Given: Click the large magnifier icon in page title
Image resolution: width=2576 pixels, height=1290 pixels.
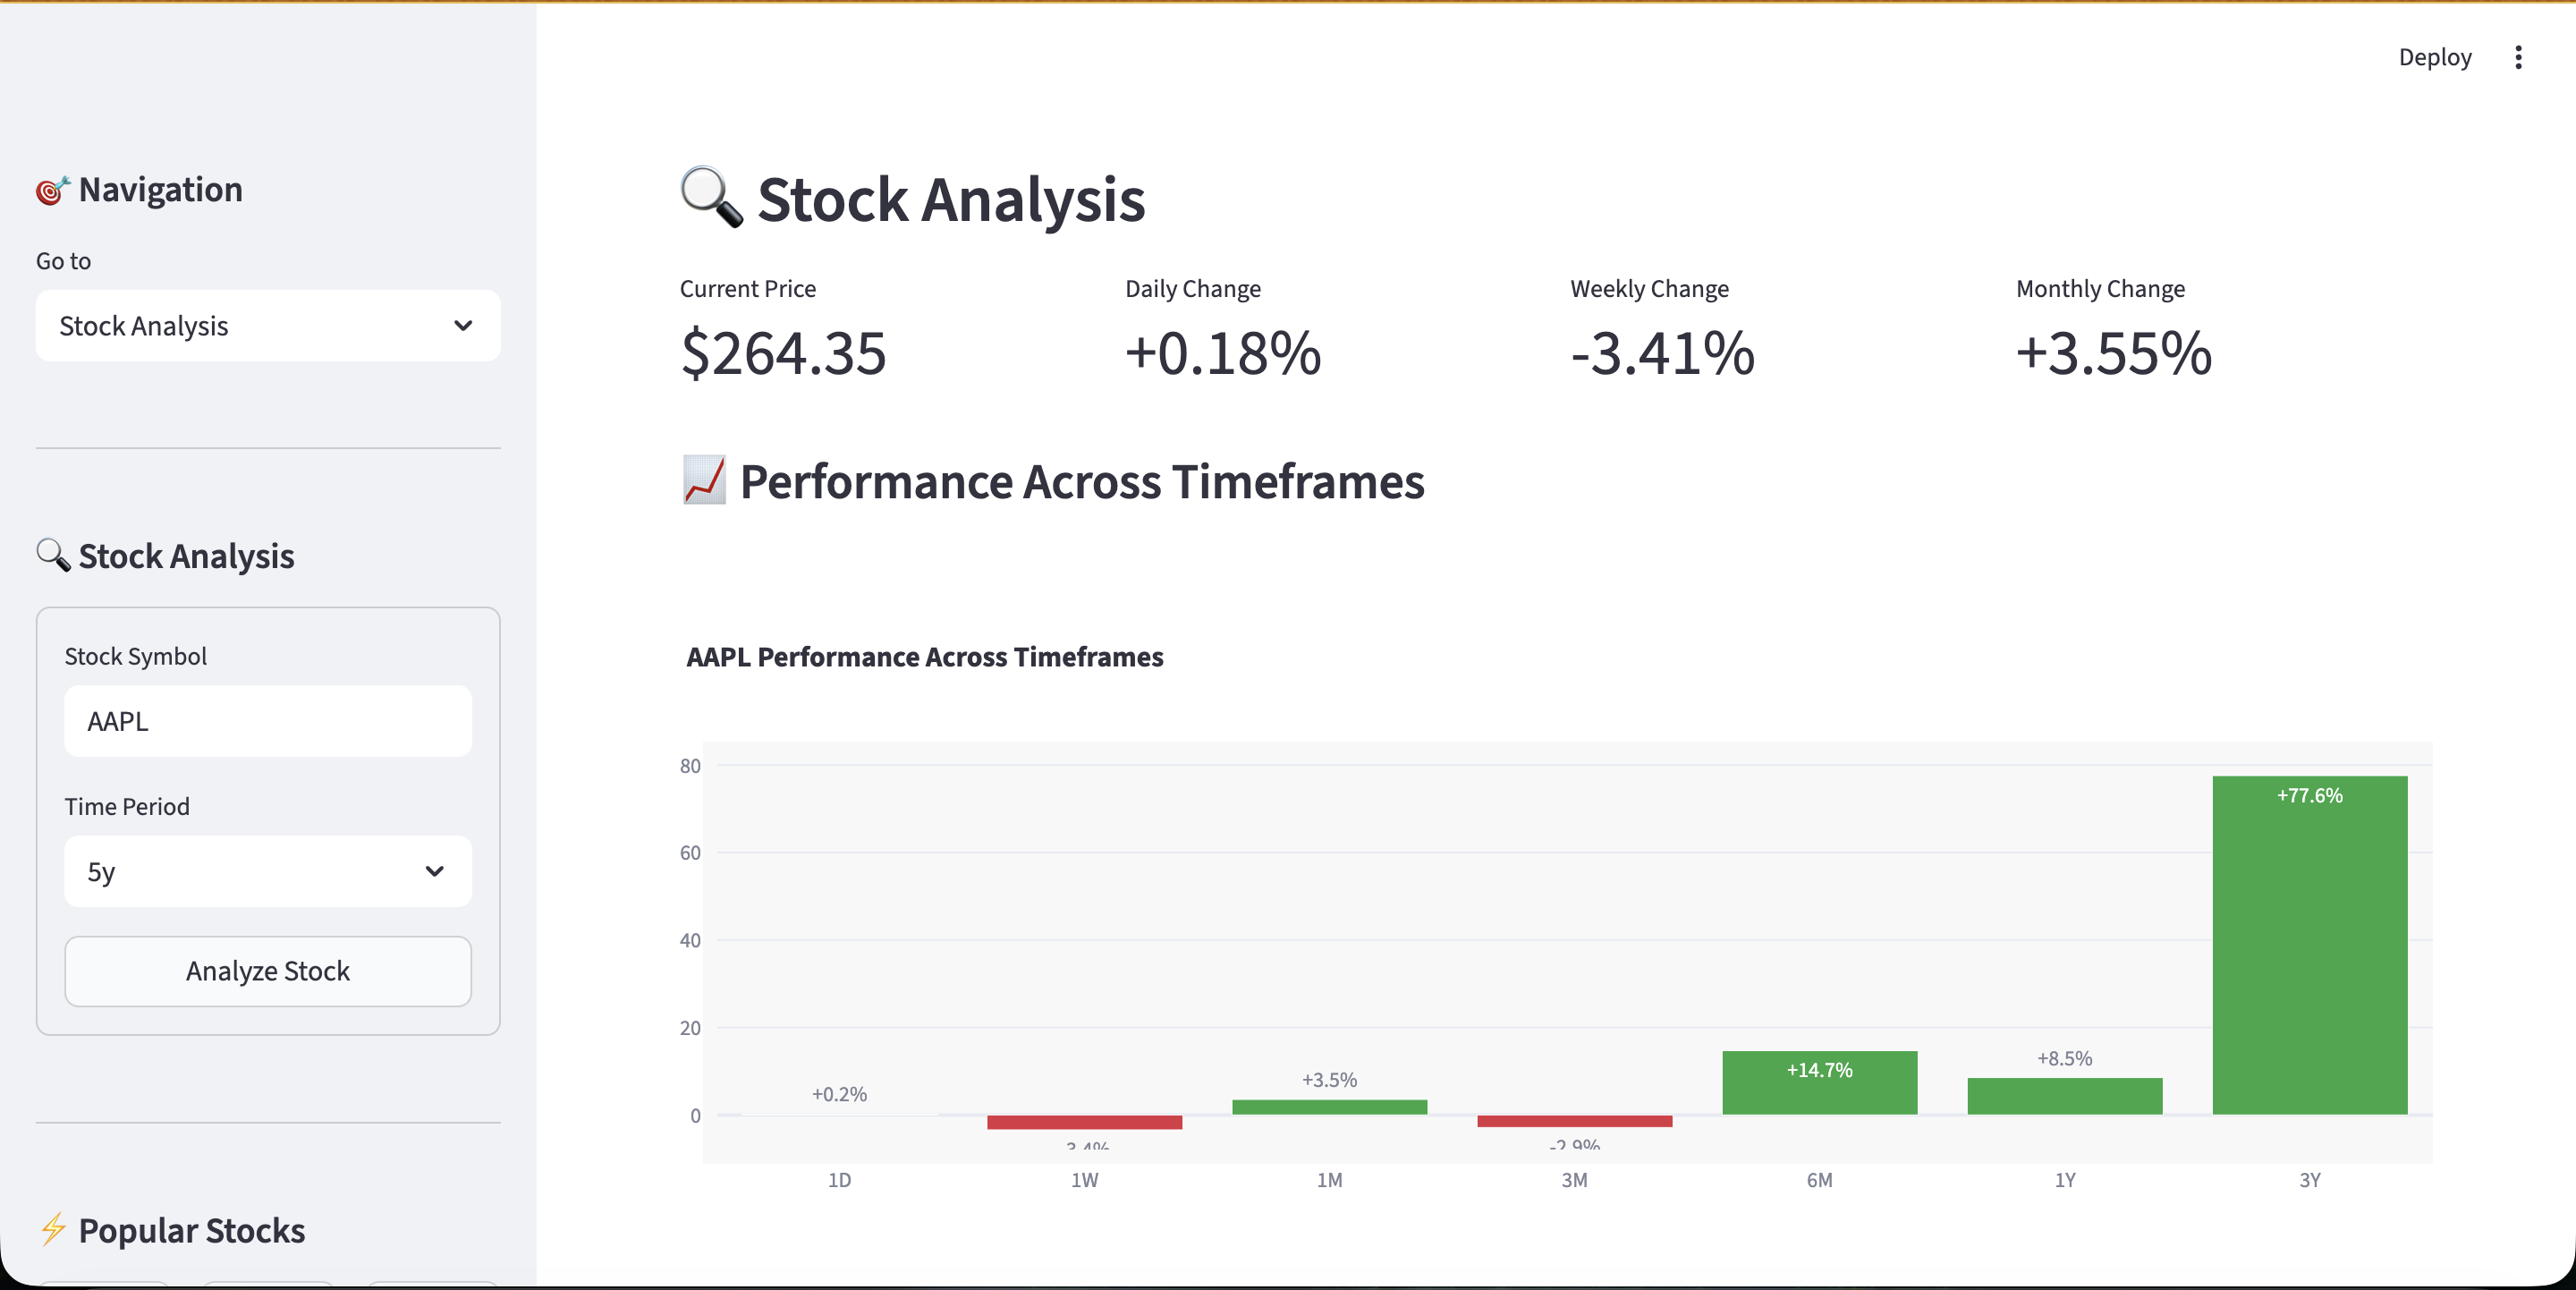Looking at the screenshot, I should [711, 197].
